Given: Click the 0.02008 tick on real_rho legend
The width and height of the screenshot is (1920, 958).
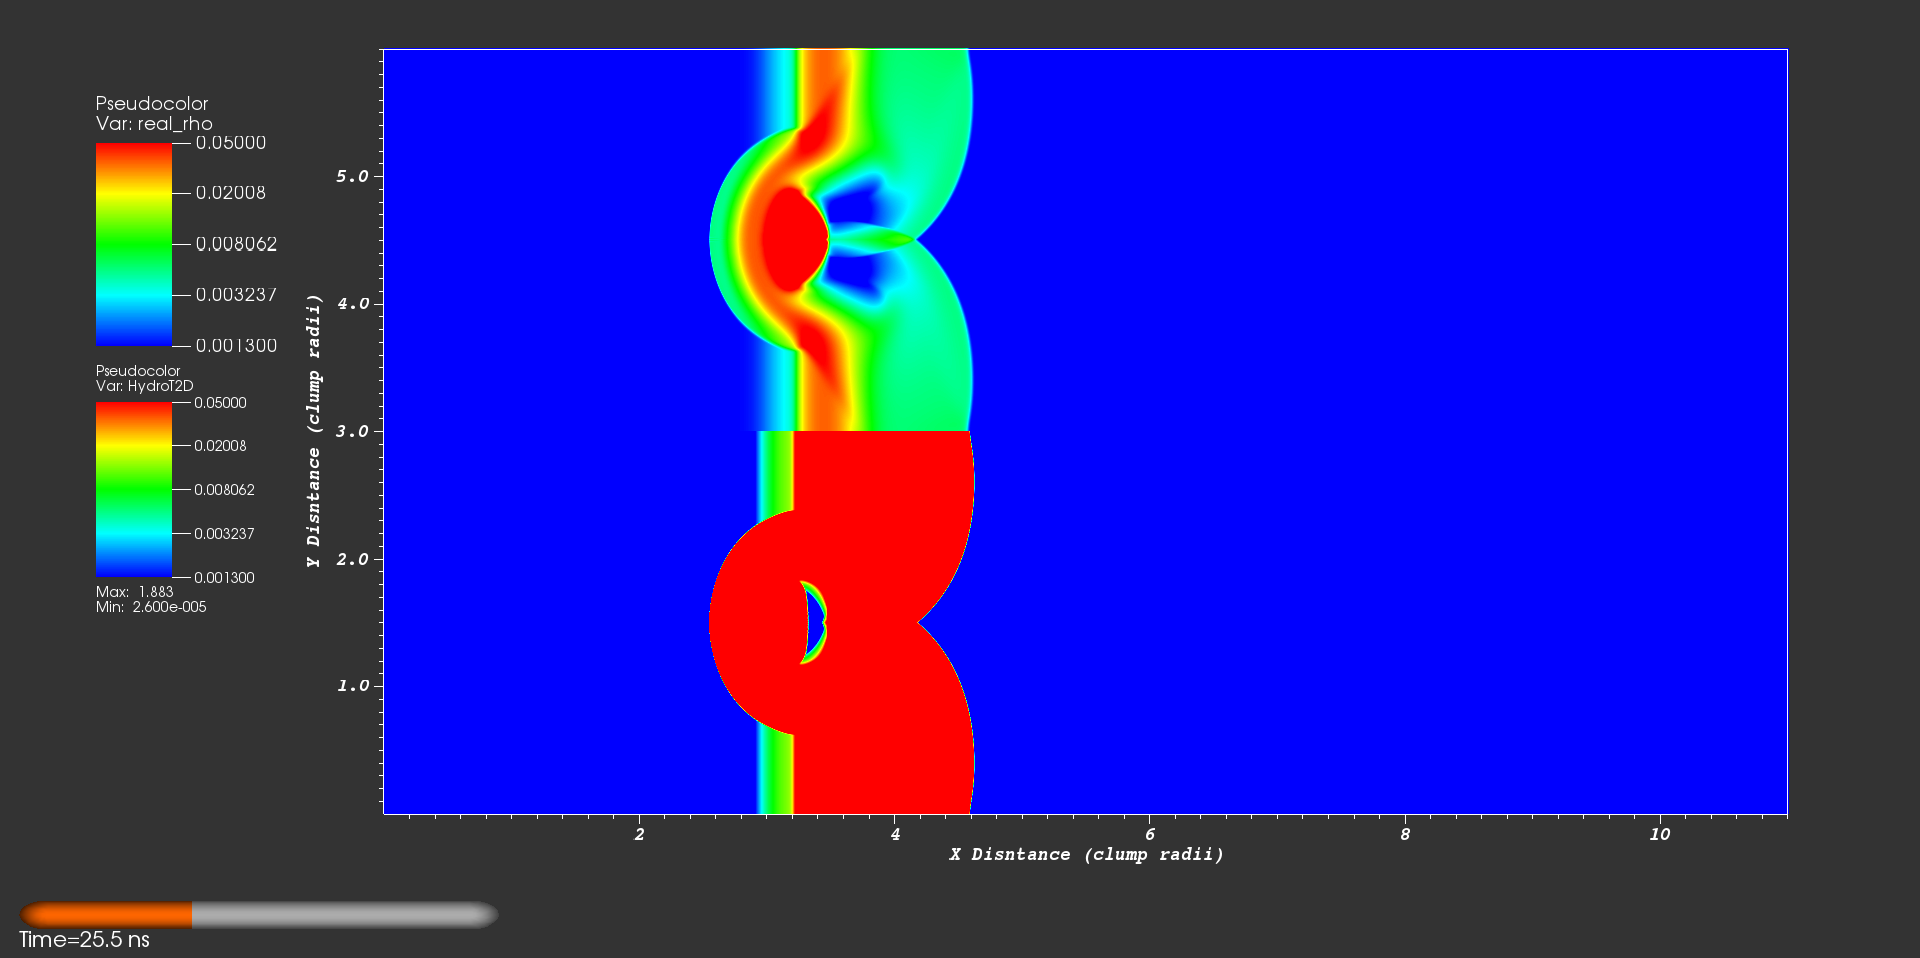Looking at the screenshot, I should pos(231,193).
